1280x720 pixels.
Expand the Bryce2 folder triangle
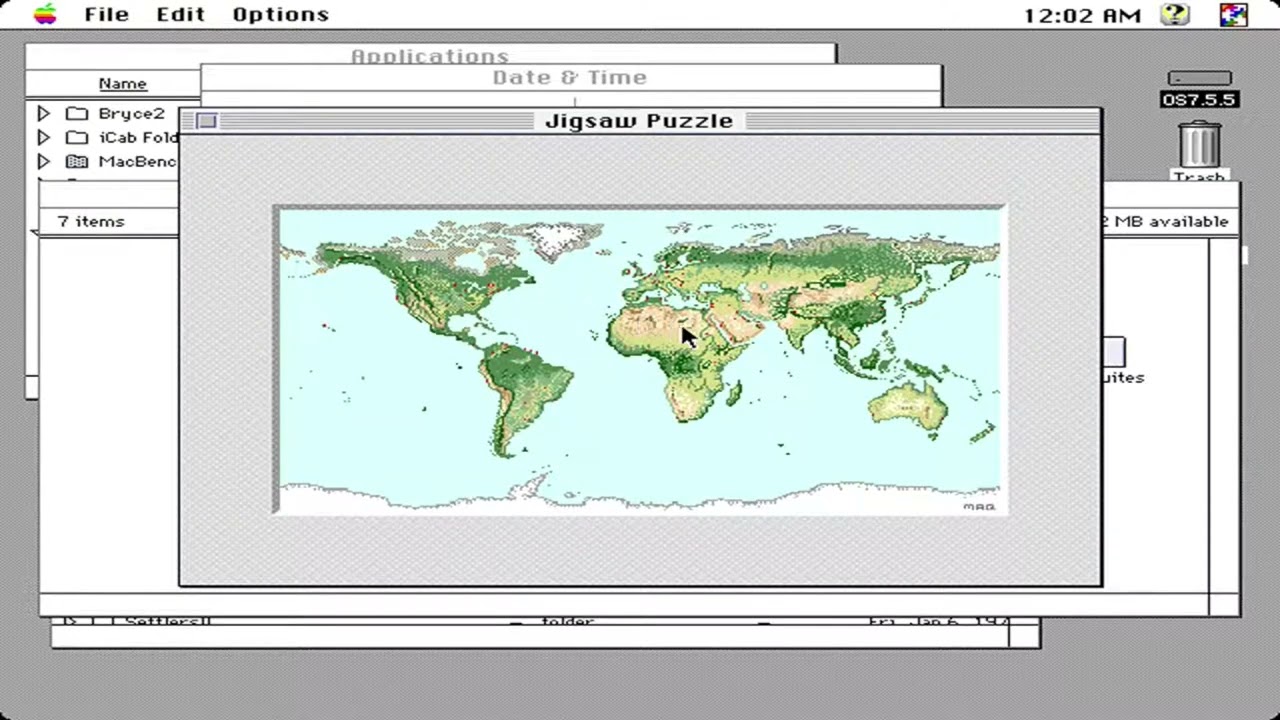(x=43, y=113)
